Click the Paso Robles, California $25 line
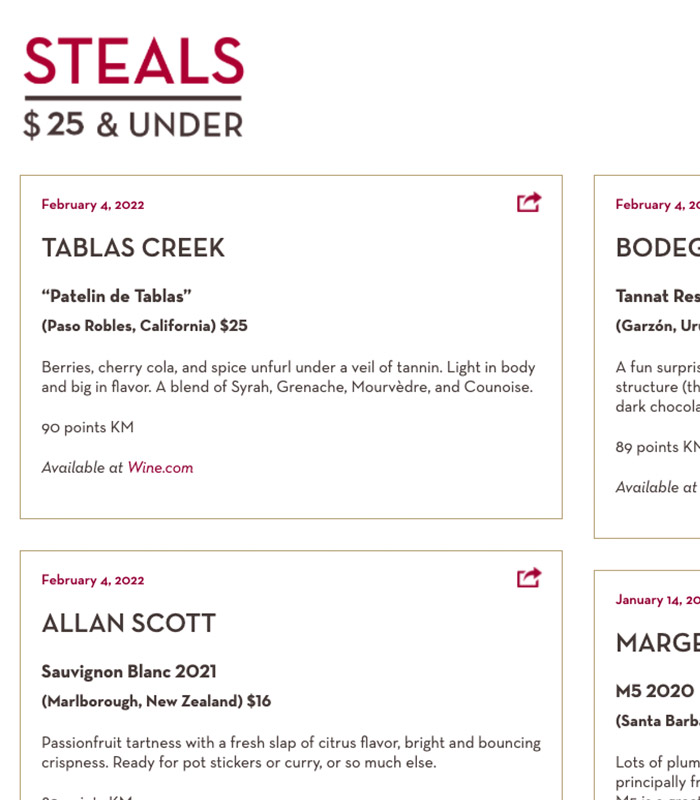The image size is (700, 800). (x=144, y=326)
